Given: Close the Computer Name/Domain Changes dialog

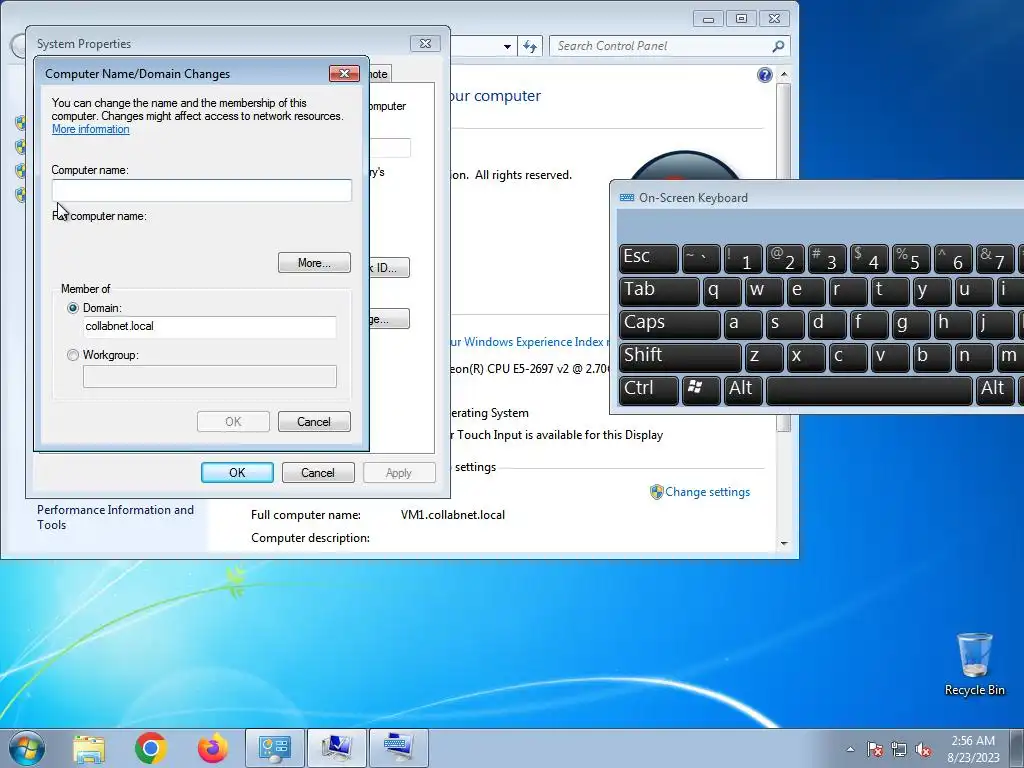Looking at the screenshot, I should click(344, 74).
